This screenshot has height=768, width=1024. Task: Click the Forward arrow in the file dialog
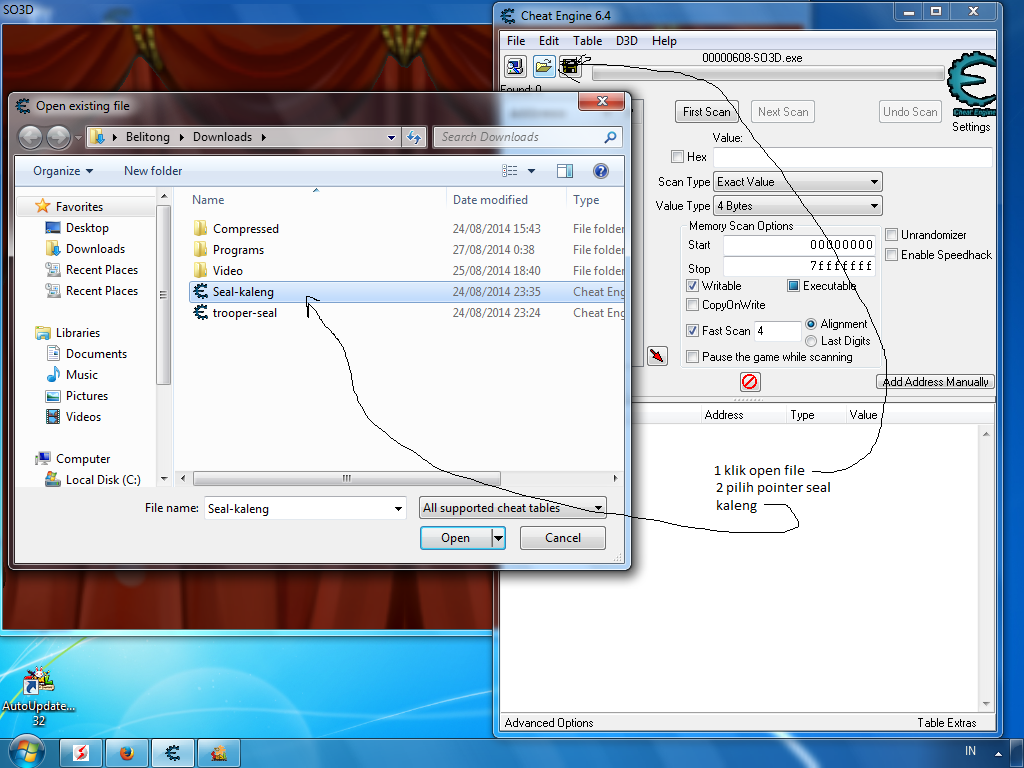coord(58,137)
